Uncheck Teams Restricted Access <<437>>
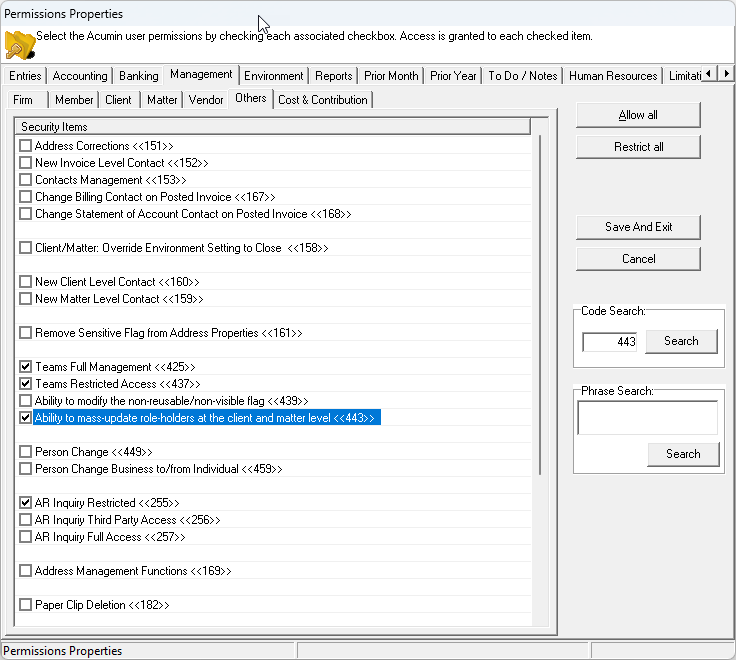 coord(25,384)
